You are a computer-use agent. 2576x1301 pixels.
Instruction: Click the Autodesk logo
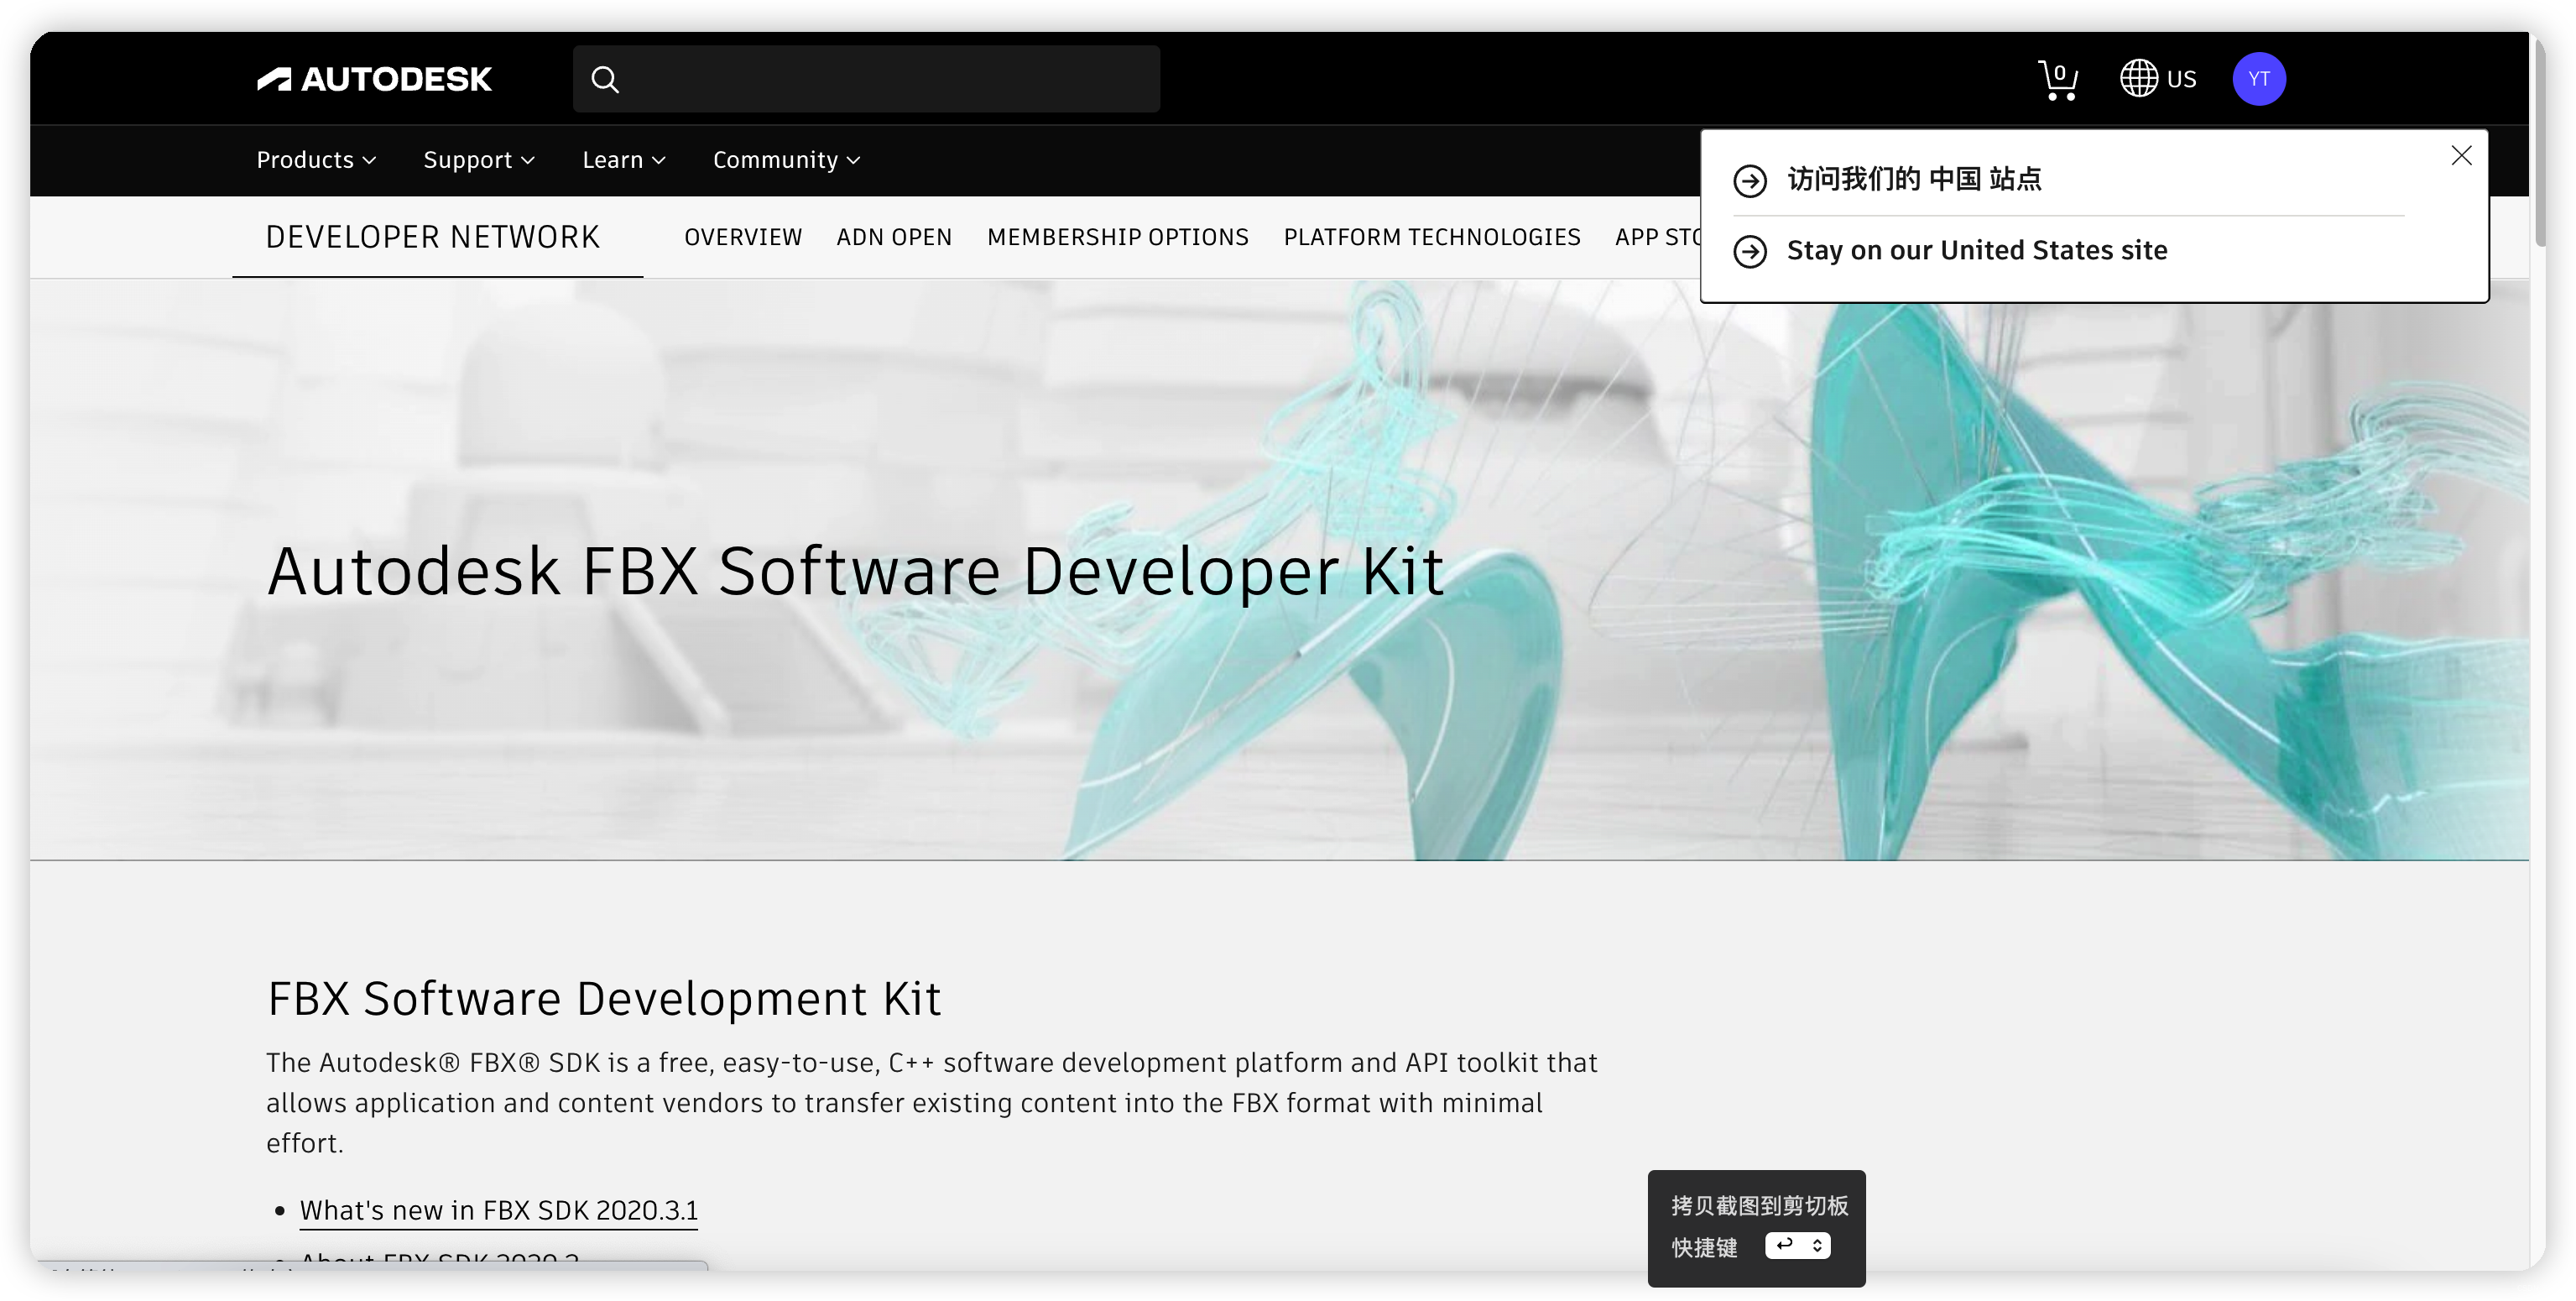[374, 79]
